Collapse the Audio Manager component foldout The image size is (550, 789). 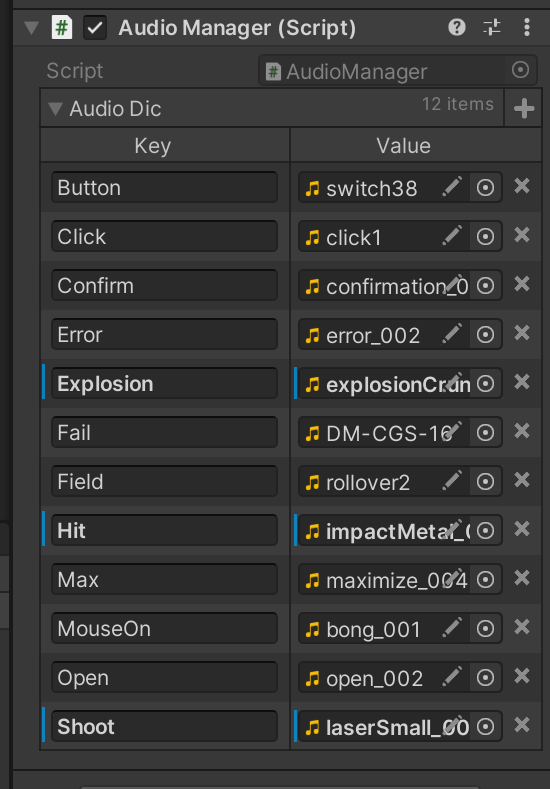coord(32,28)
